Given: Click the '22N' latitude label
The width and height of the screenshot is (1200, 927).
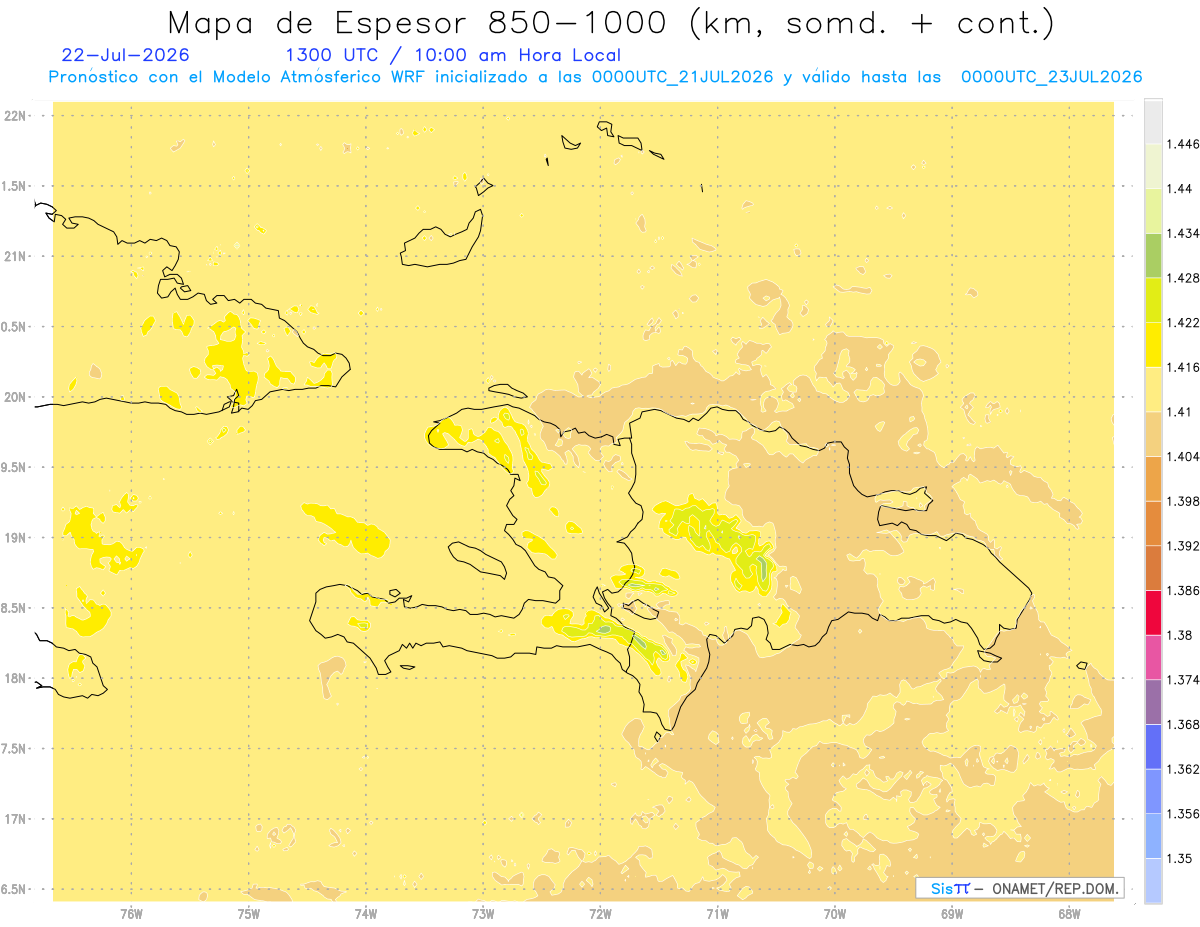Looking at the screenshot, I should tap(16, 116).
